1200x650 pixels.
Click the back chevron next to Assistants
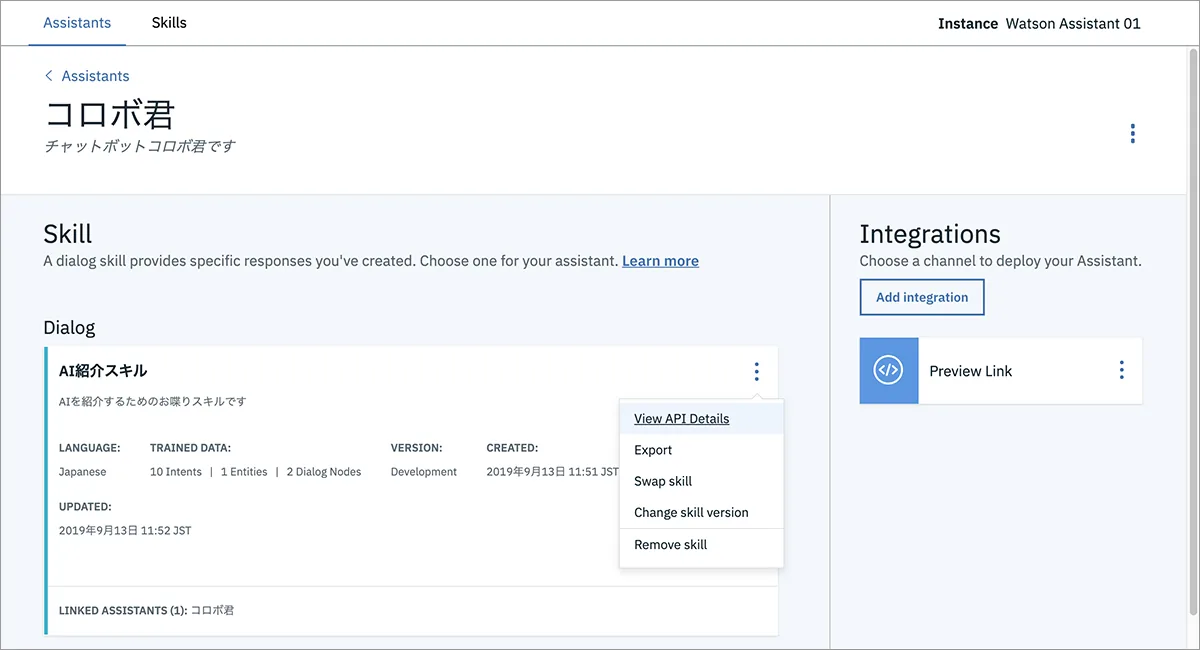coord(48,76)
